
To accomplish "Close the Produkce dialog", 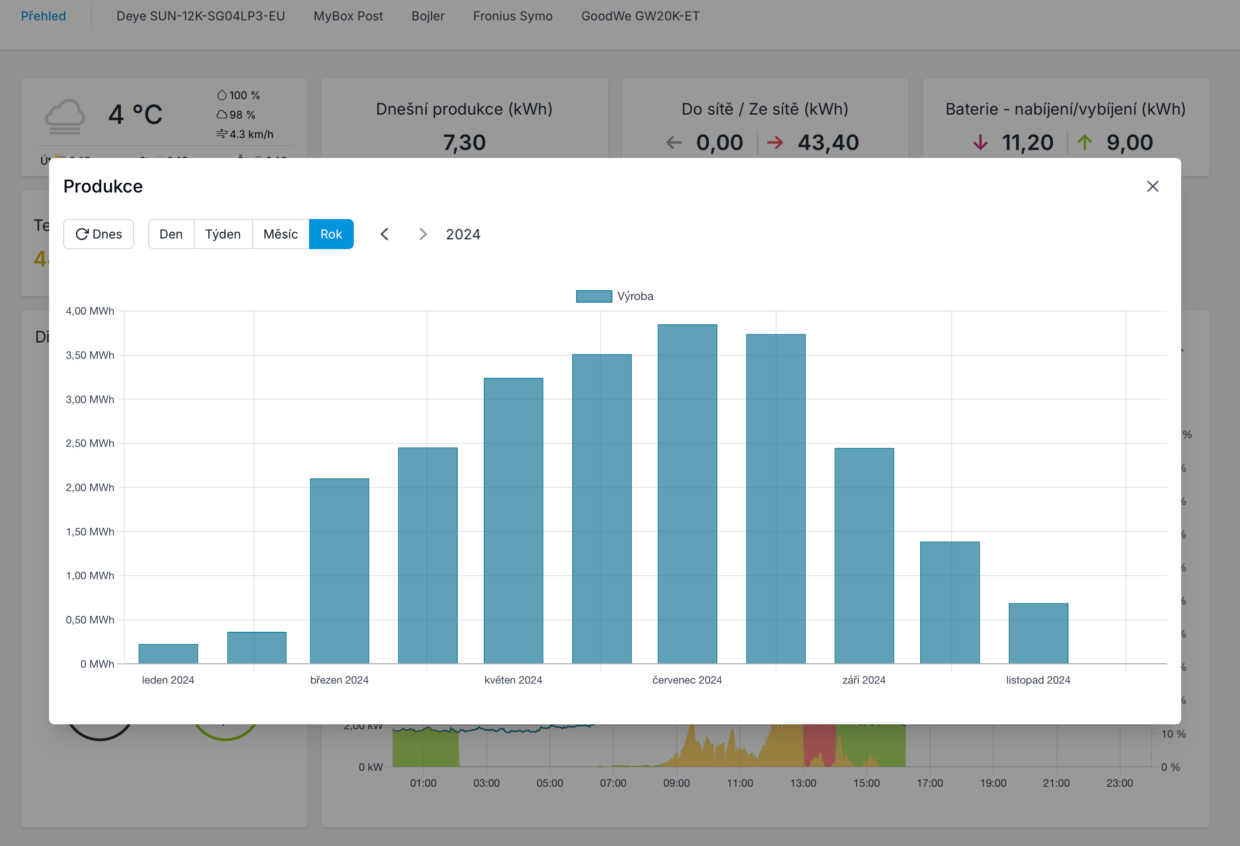I will (x=1152, y=186).
